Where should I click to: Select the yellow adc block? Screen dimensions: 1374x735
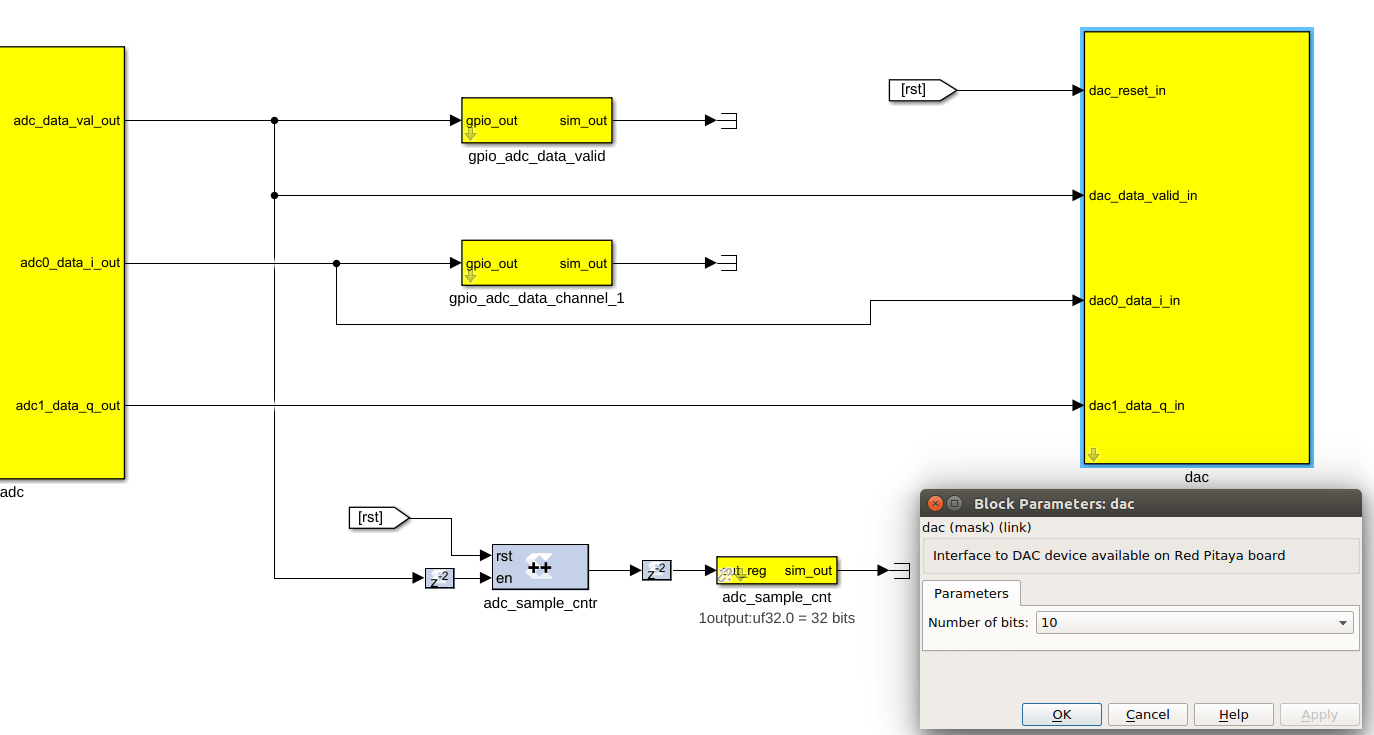click(60, 260)
